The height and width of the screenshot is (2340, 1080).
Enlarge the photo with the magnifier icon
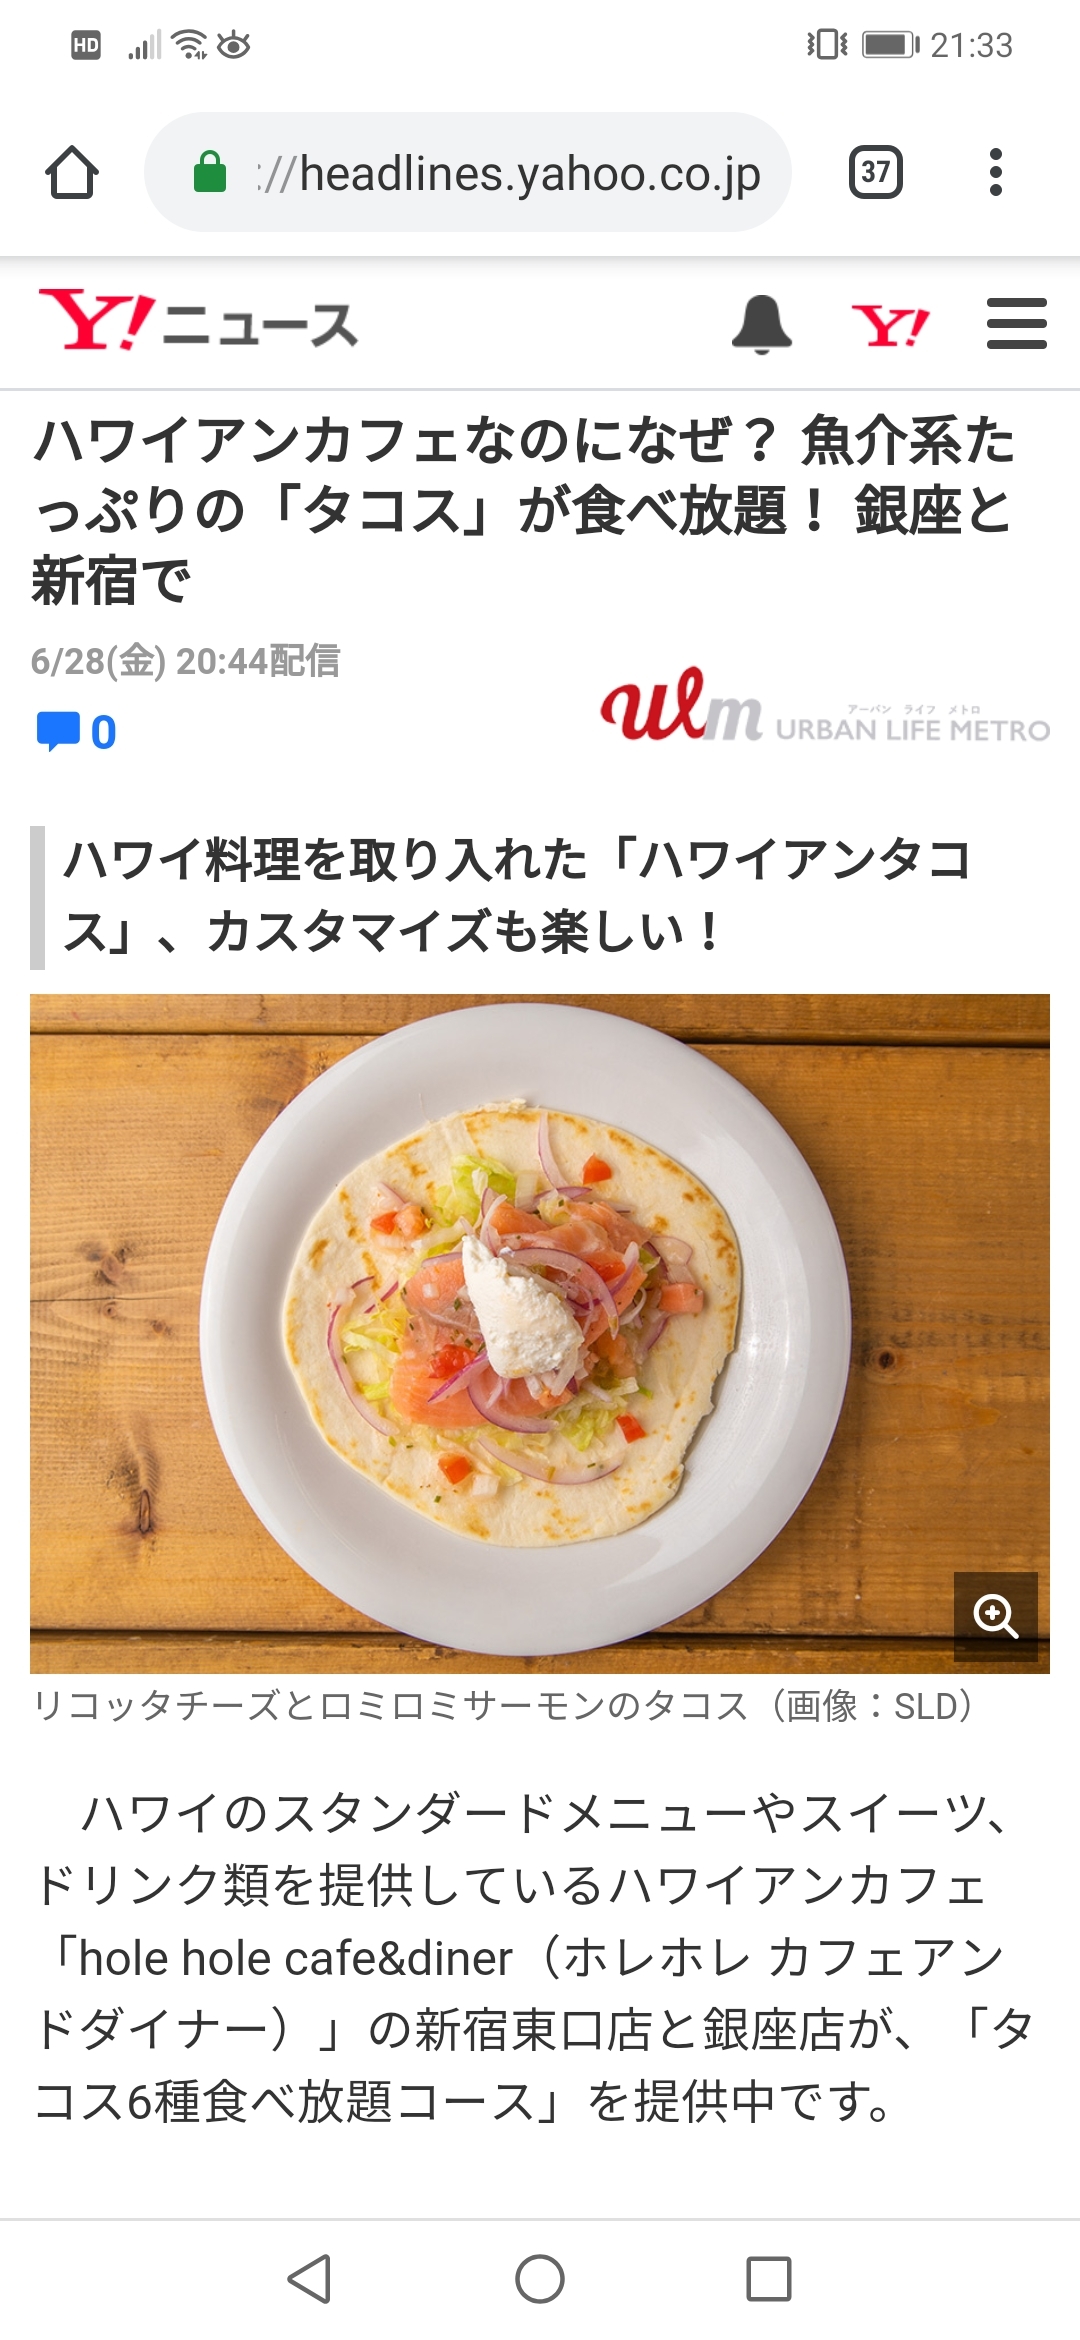(x=995, y=1615)
